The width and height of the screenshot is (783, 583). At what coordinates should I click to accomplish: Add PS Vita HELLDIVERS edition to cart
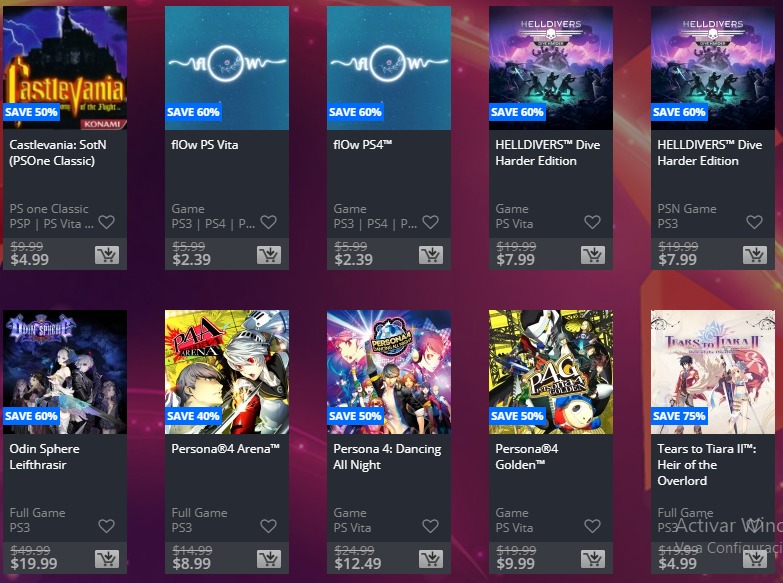pyautogui.click(x=593, y=255)
